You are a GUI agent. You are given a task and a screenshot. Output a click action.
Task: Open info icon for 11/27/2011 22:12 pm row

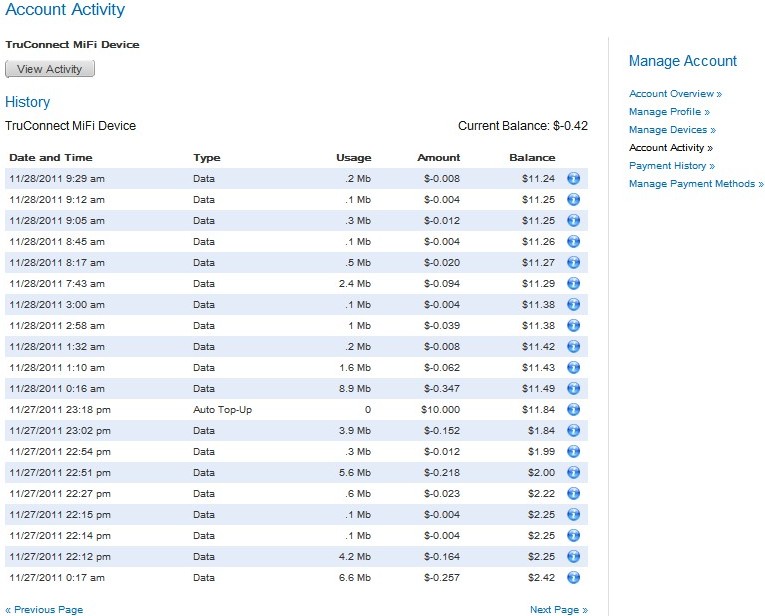(573, 556)
